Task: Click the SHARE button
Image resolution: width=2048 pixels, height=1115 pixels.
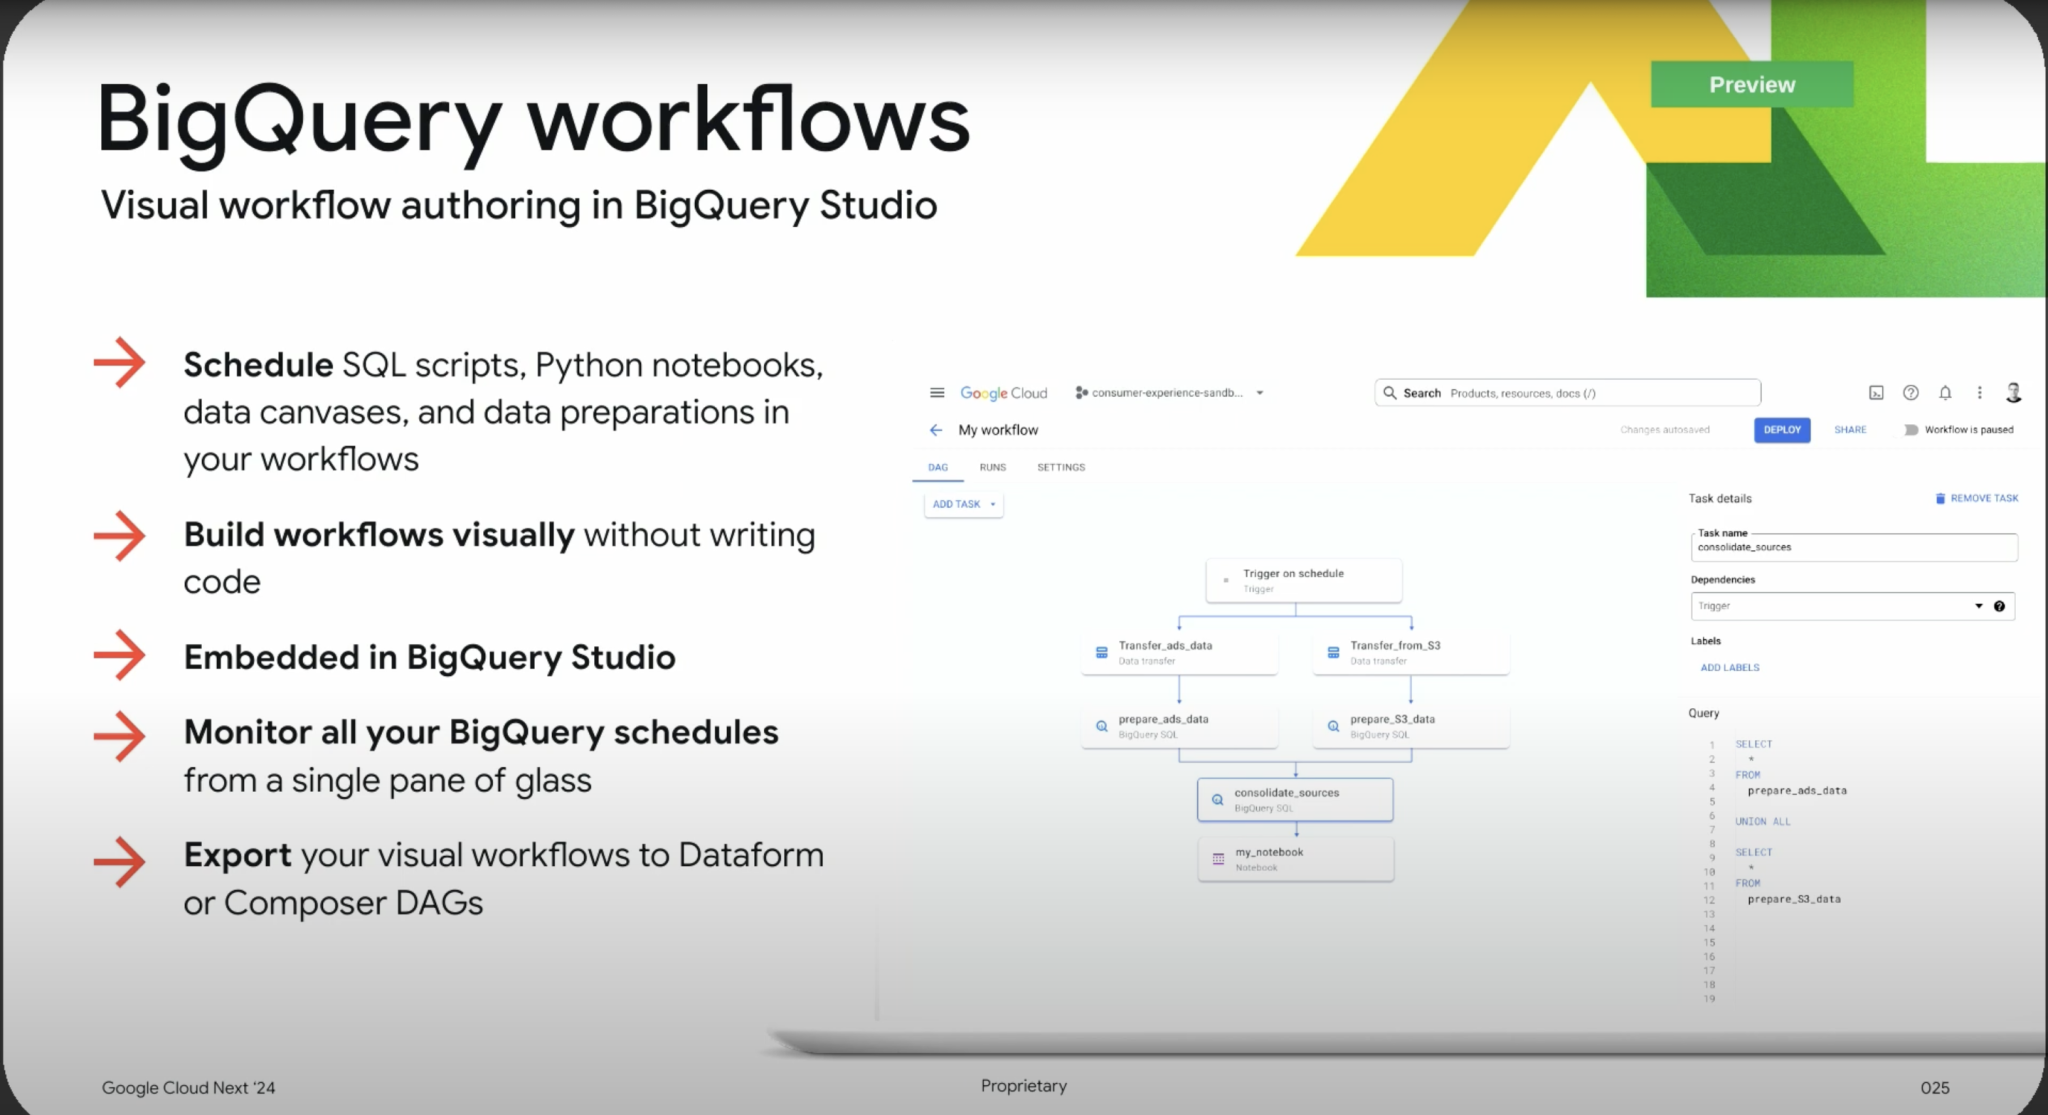Action: (1850, 429)
